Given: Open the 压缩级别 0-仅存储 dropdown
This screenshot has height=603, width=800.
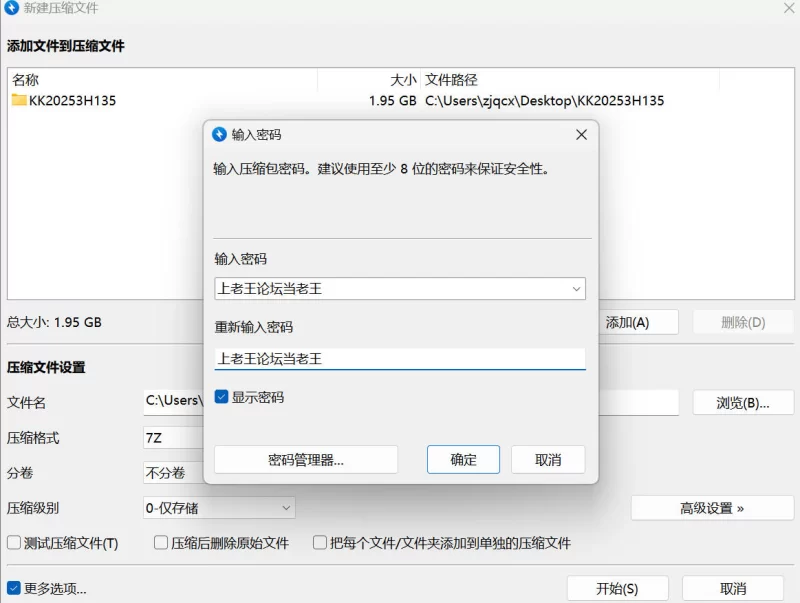Looking at the screenshot, I should coord(219,508).
